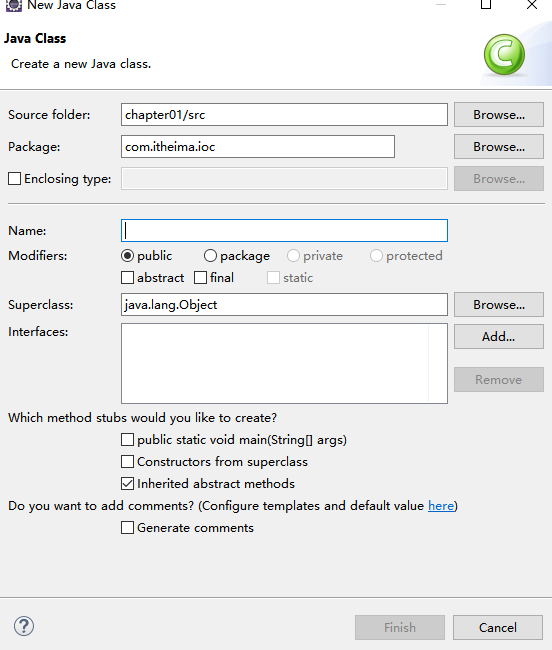This screenshot has height=650, width=552.
Task: Check the final modifier box
Action: coord(201,277)
